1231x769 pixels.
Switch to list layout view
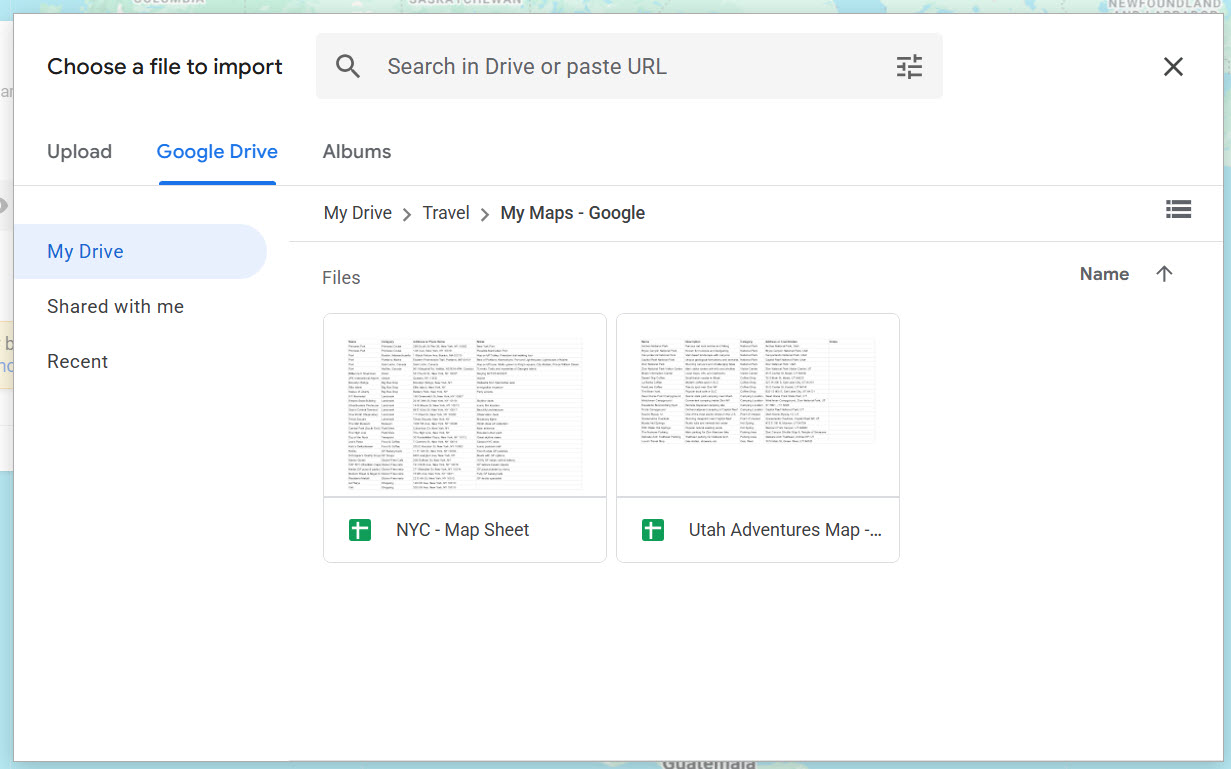point(1178,209)
